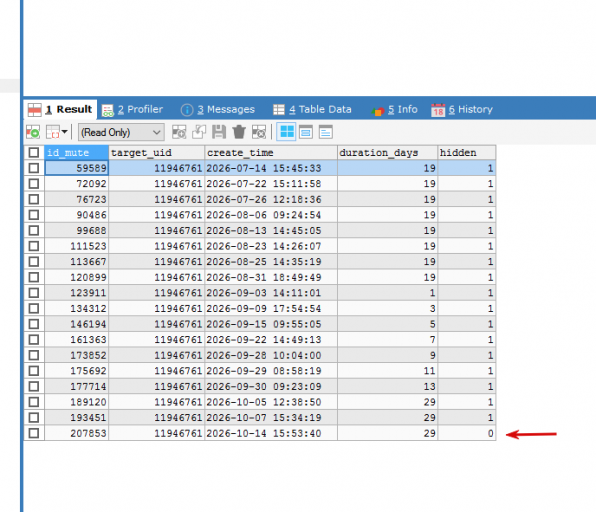Check the row with id_mute 120899
The height and width of the screenshot is (512, 596).
pyautogui.click(x=34, y=277)
